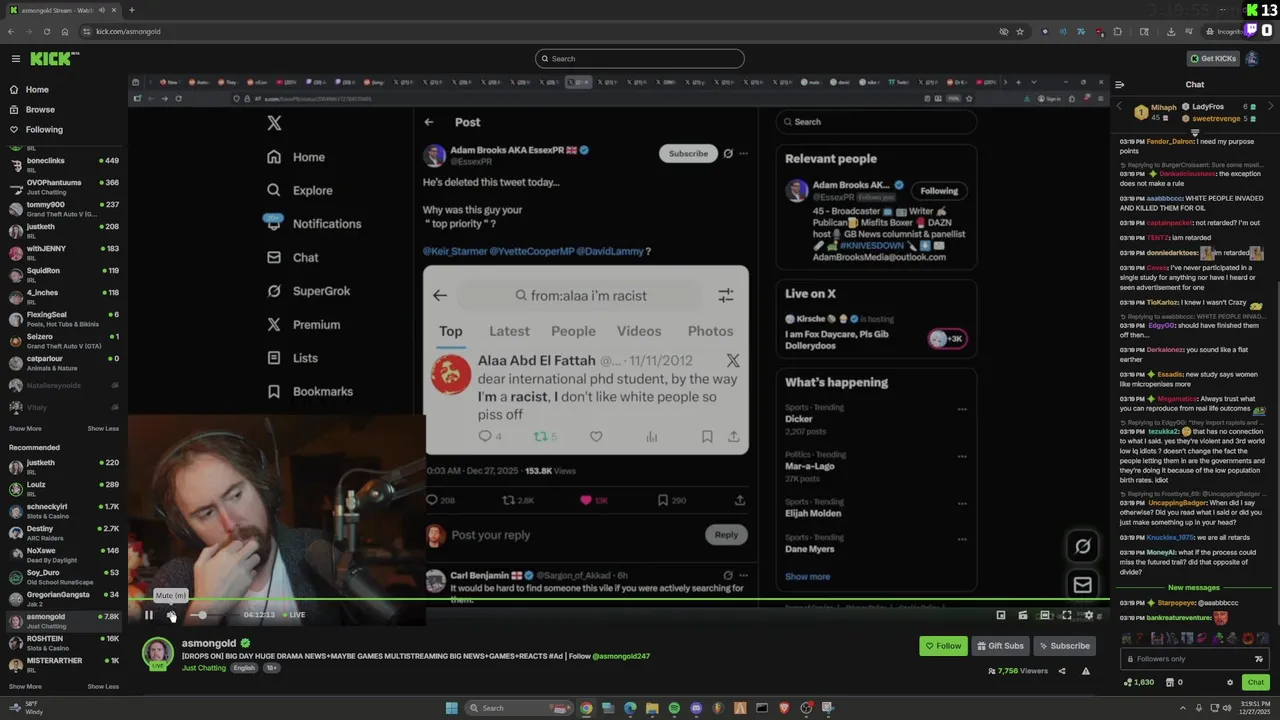Open emote picker in chat input
1280x720 pixels.
[x=1259, y=659]
